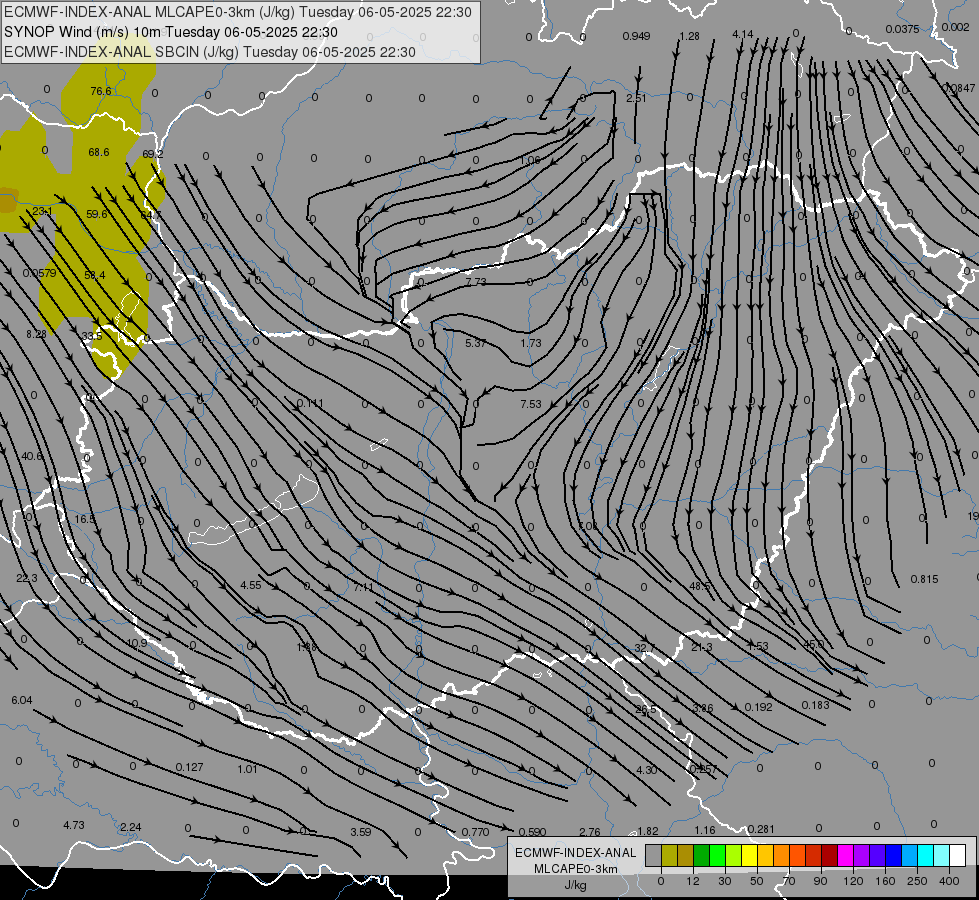
Task: Click the map value '0.192'
Action: click(x=759, y=707)
